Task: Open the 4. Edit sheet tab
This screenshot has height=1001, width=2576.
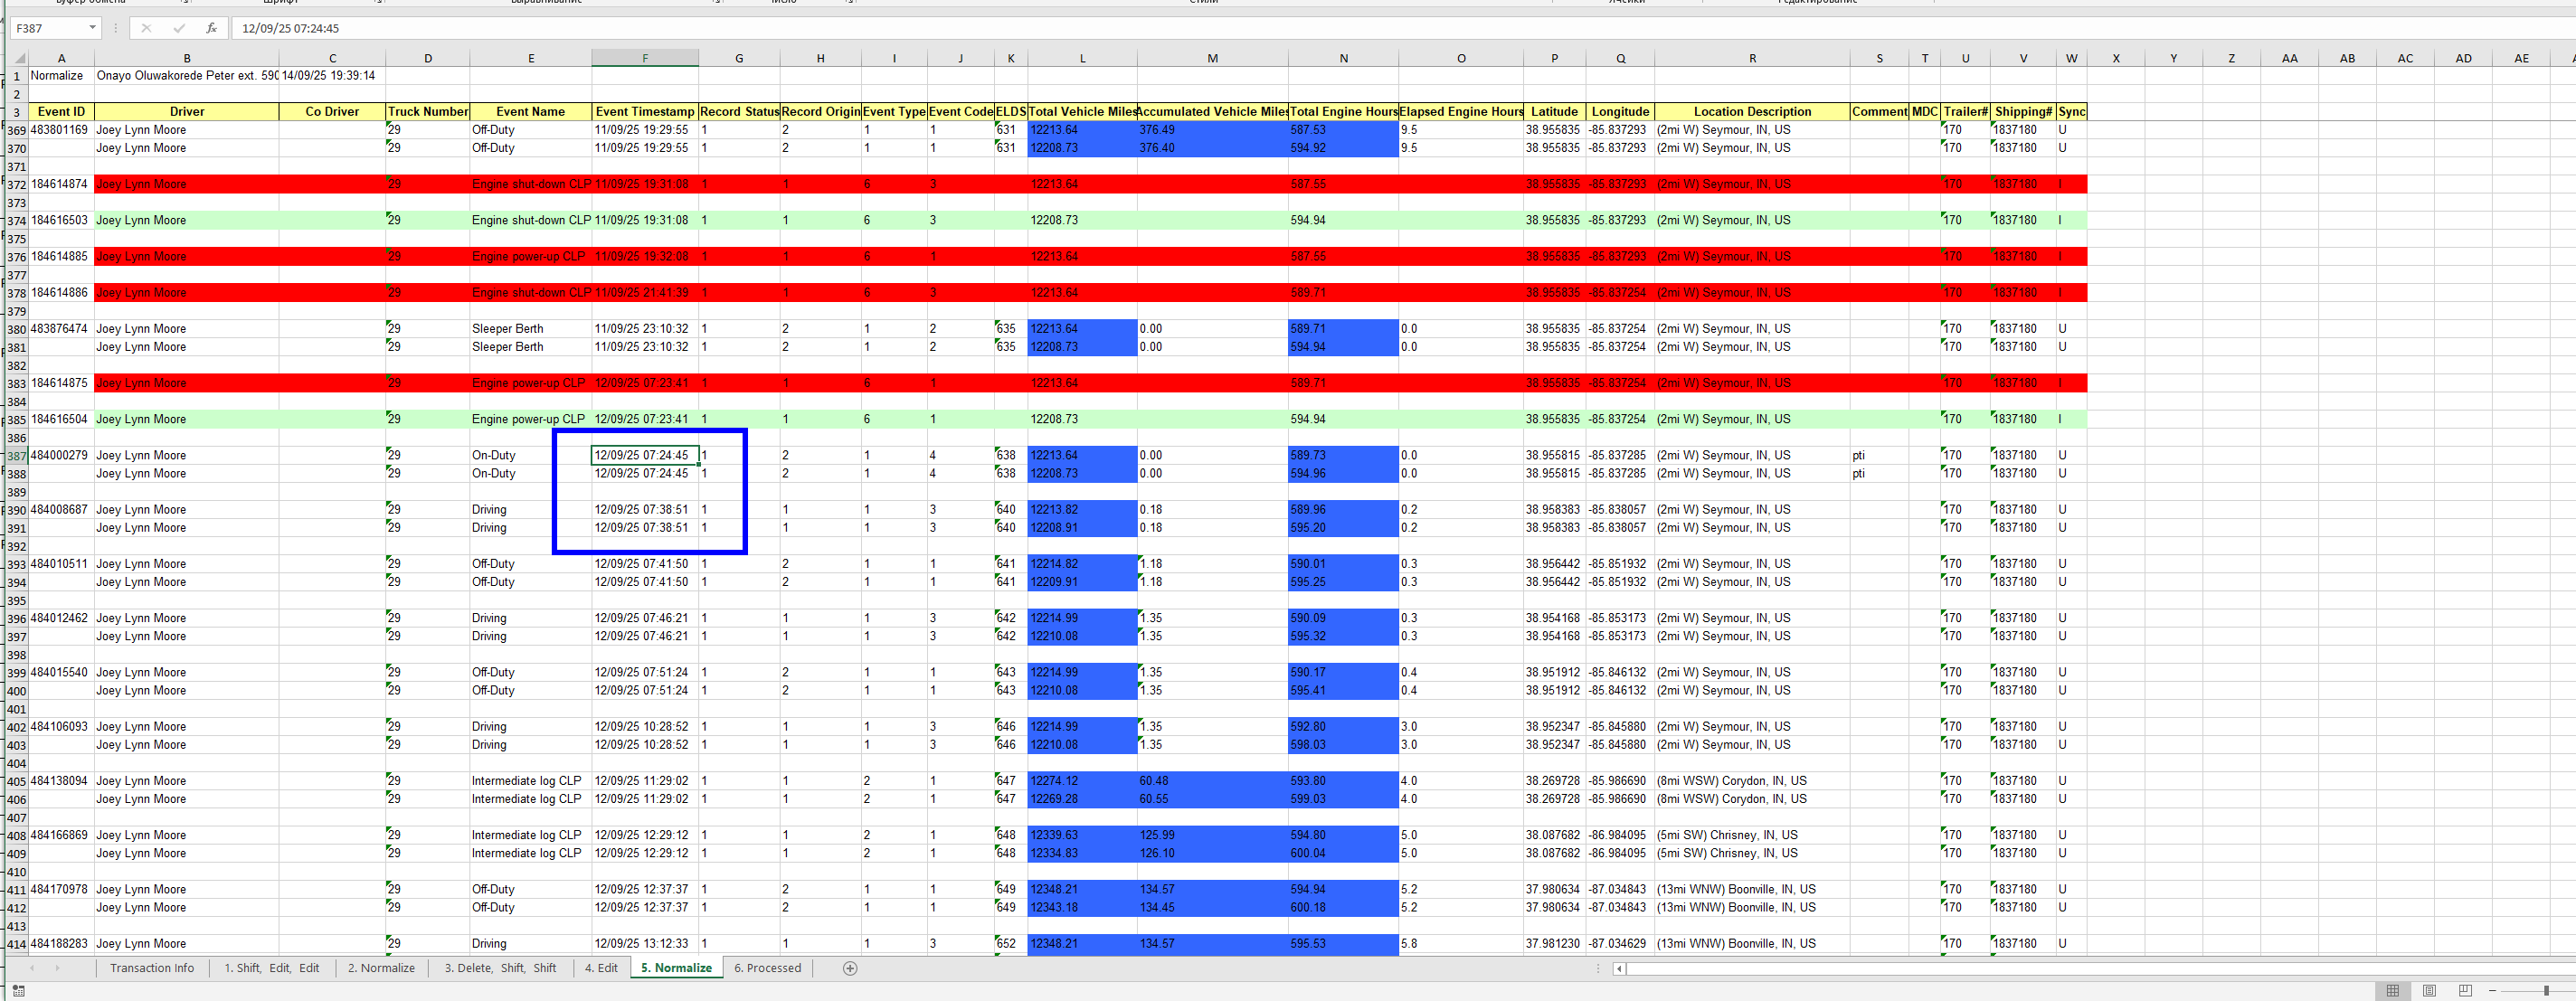Action: tap(601, 968)
